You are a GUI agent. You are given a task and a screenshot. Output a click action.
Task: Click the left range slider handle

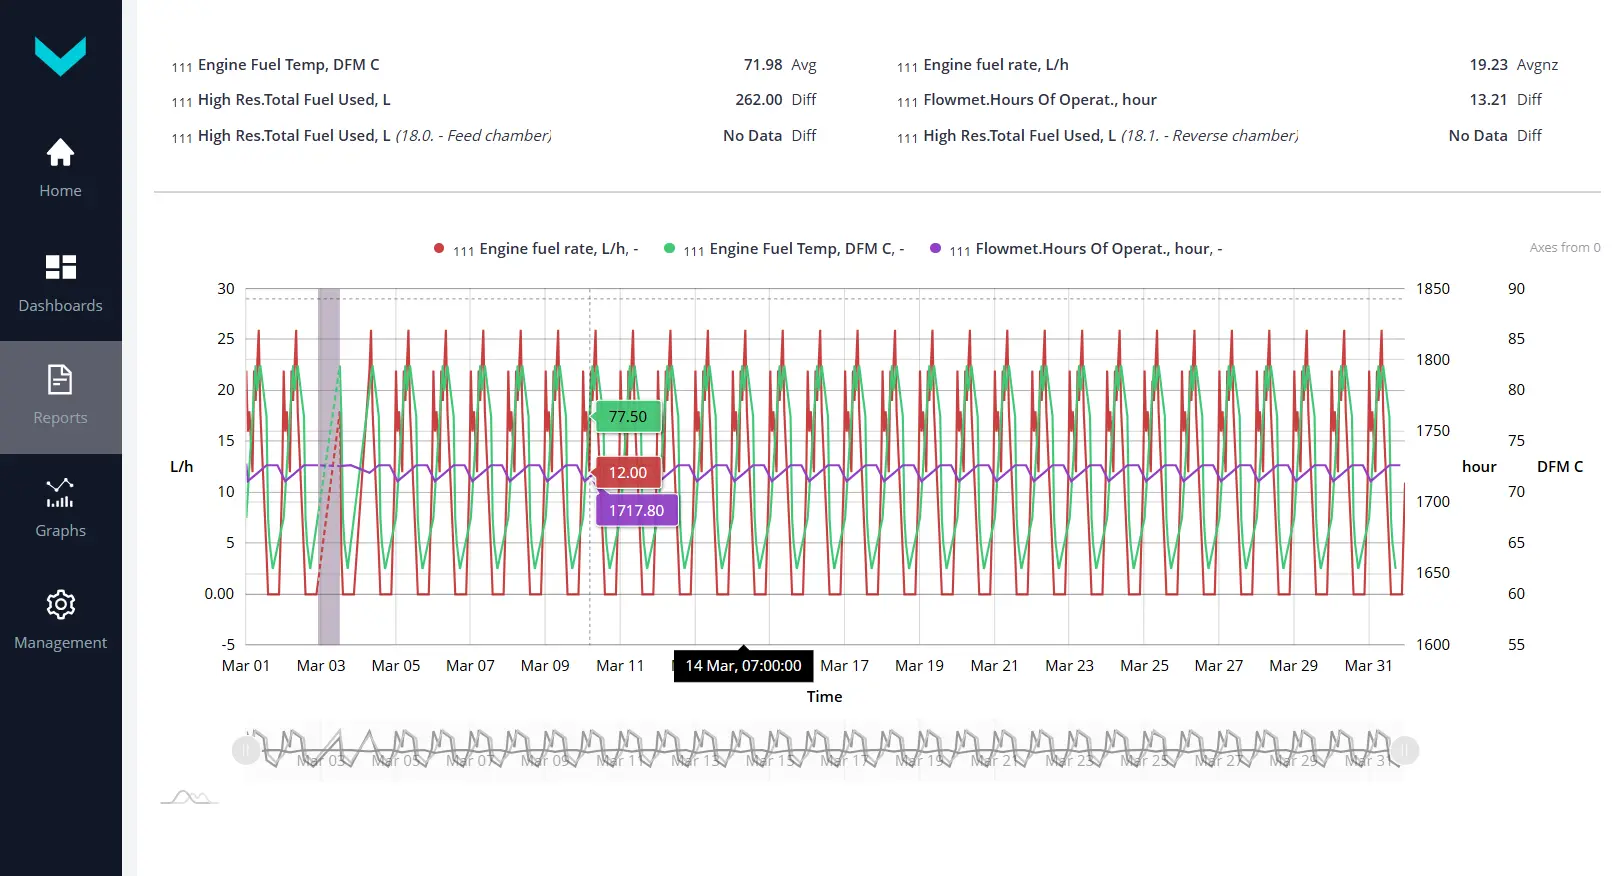click(x=246, y=750)
